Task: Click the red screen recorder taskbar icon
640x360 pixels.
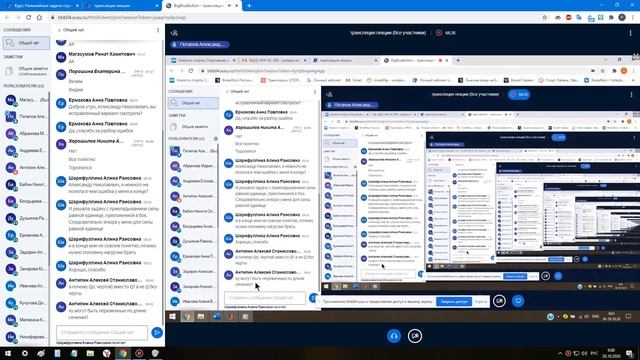Action: click(x=139, y=353)
